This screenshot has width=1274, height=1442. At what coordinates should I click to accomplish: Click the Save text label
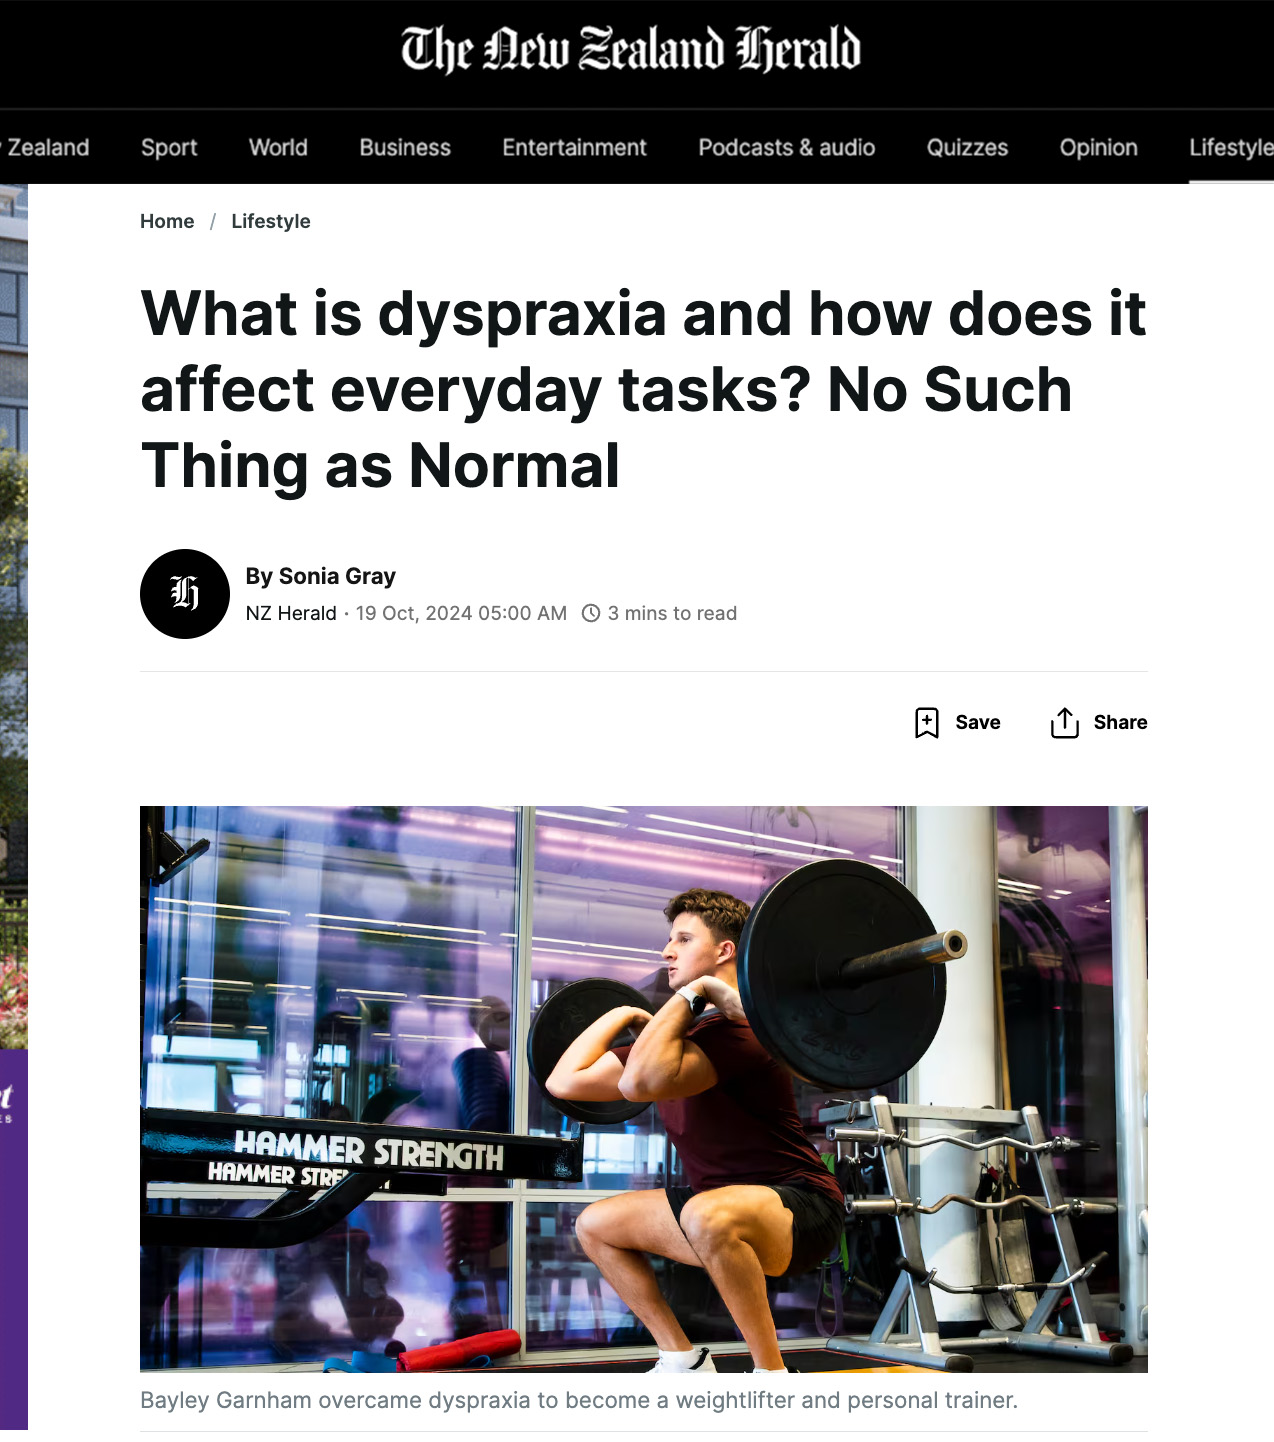pyautogui.click(x=978, y=722)
